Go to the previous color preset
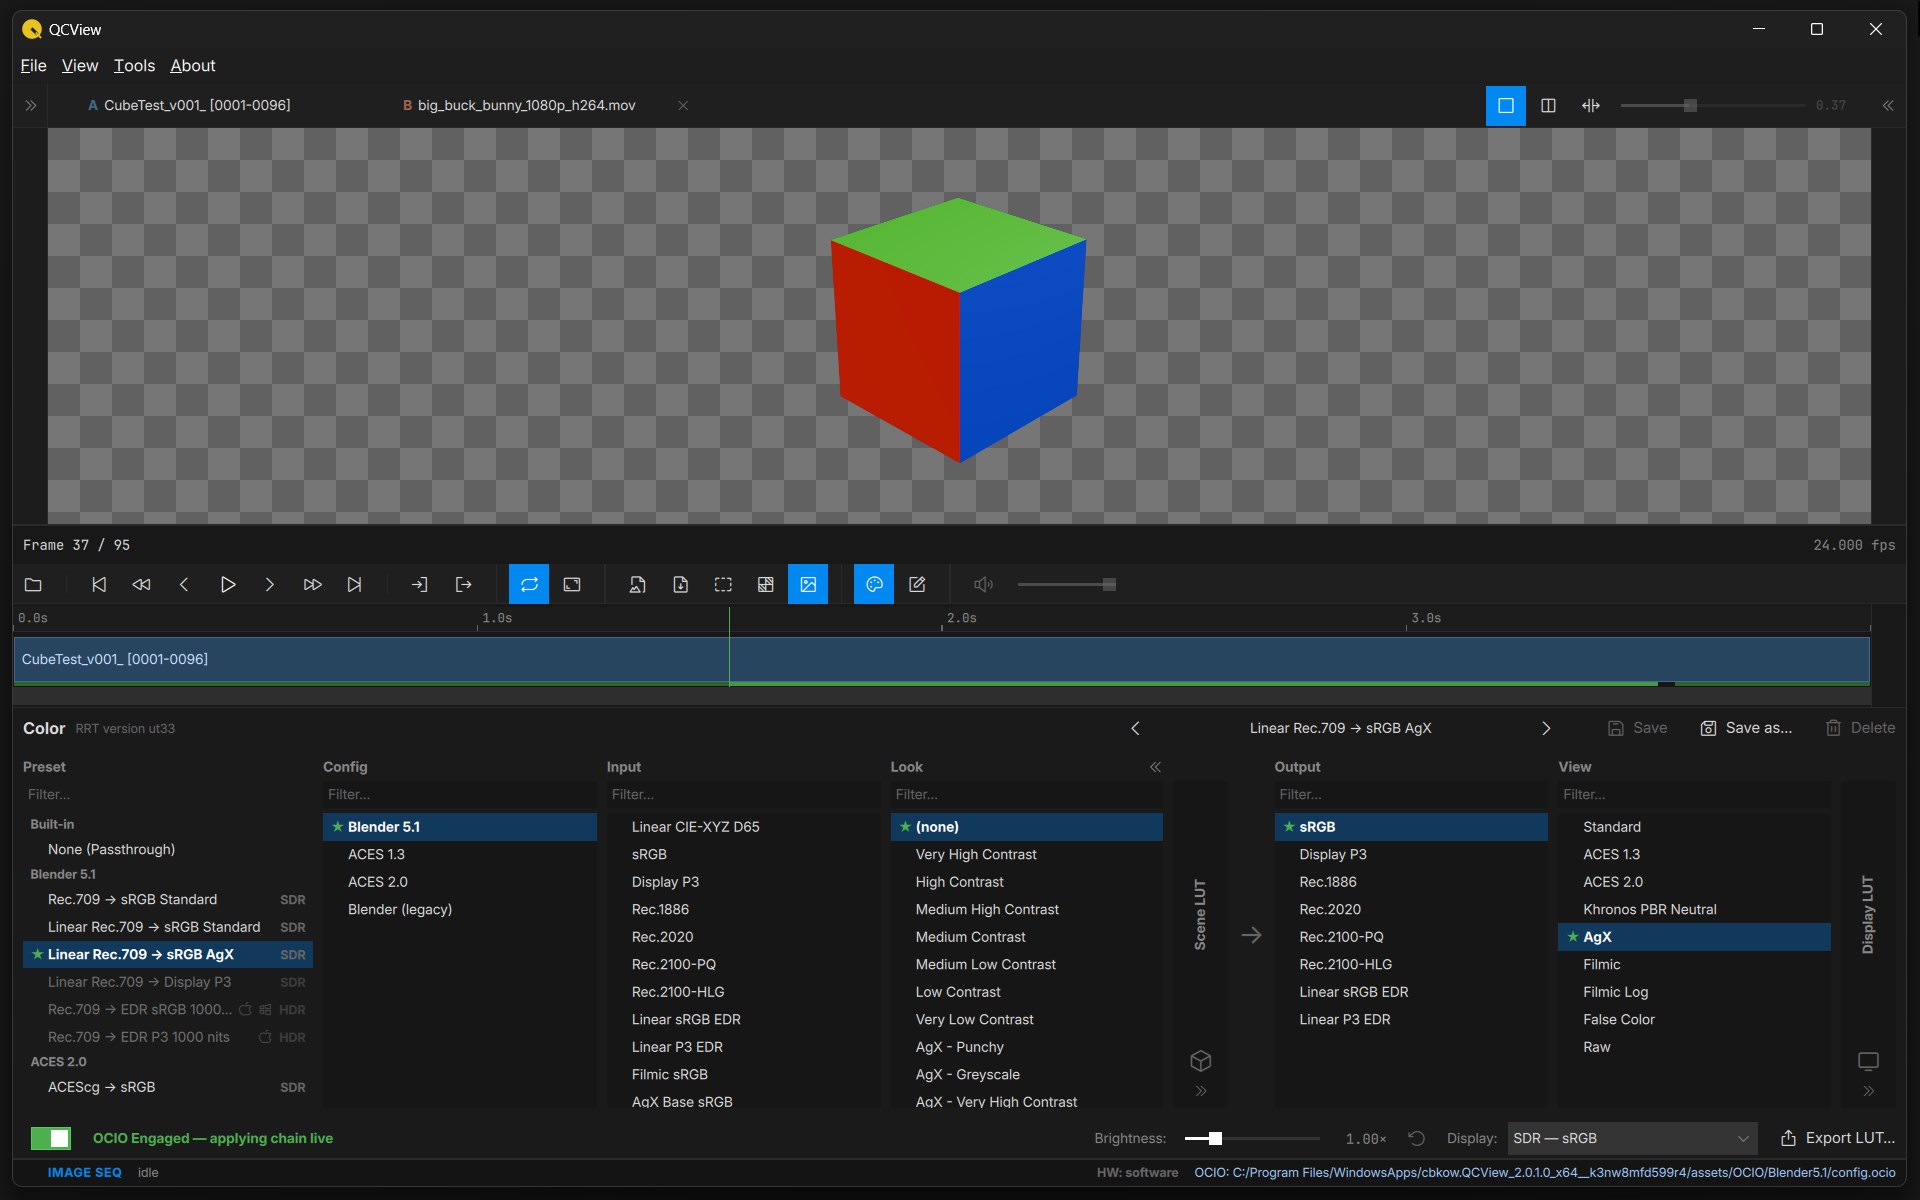The height and width of the screenshot is (1200, 1920). click(x=1135, y=729)
